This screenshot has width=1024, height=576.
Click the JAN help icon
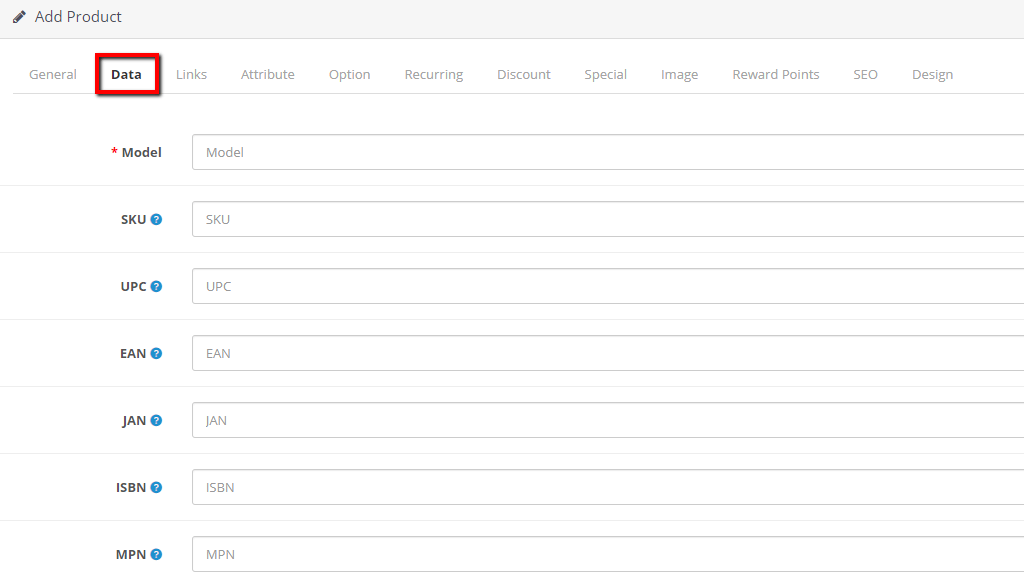pos(154,419)
